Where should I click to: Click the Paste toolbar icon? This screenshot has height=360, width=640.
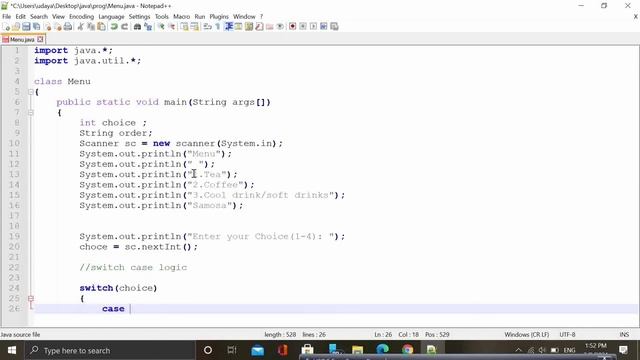[x=101, y=27]
